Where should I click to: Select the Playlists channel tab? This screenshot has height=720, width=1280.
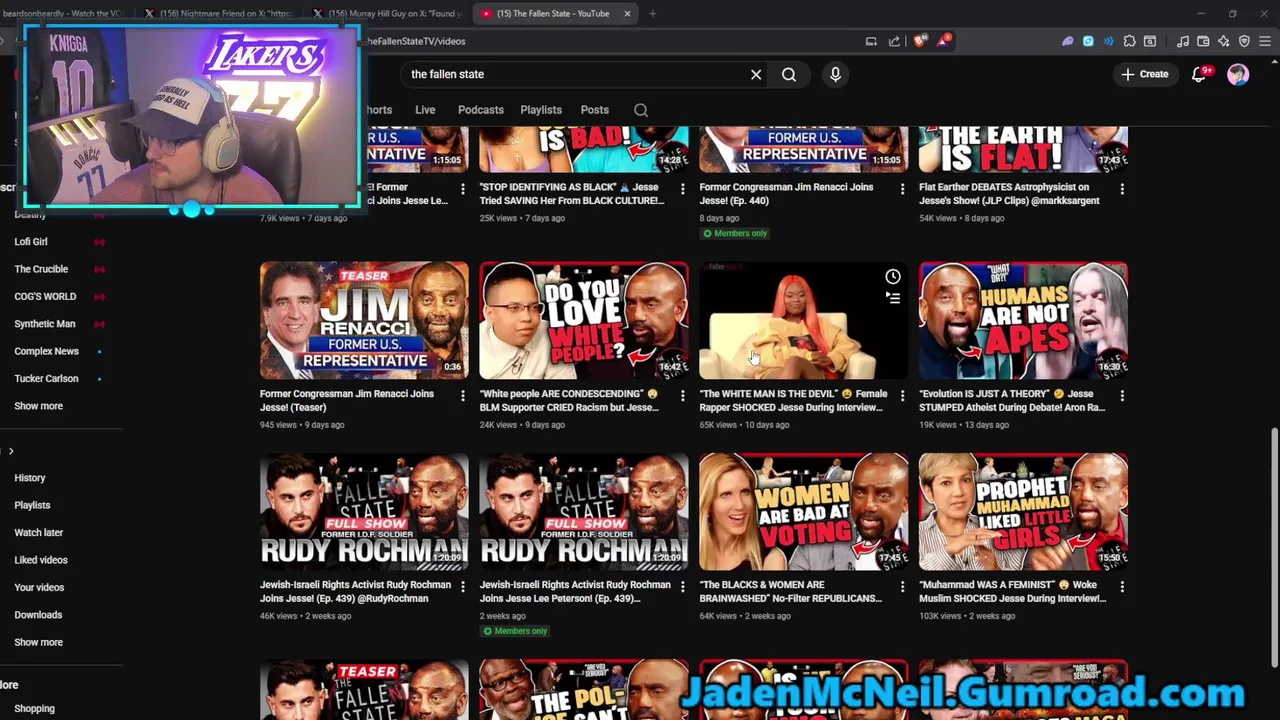tap(541, 110)
